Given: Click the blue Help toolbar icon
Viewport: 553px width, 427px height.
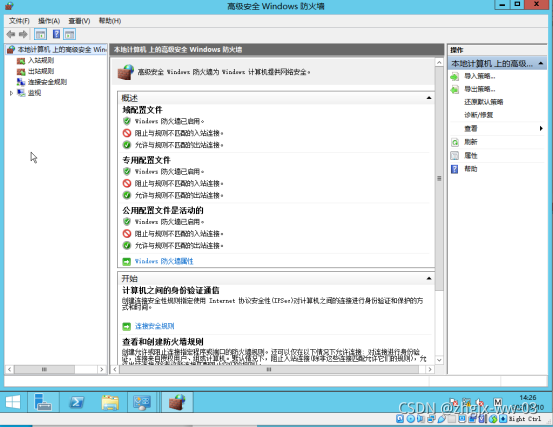Looking at the screenshot, I should [56, 34].
